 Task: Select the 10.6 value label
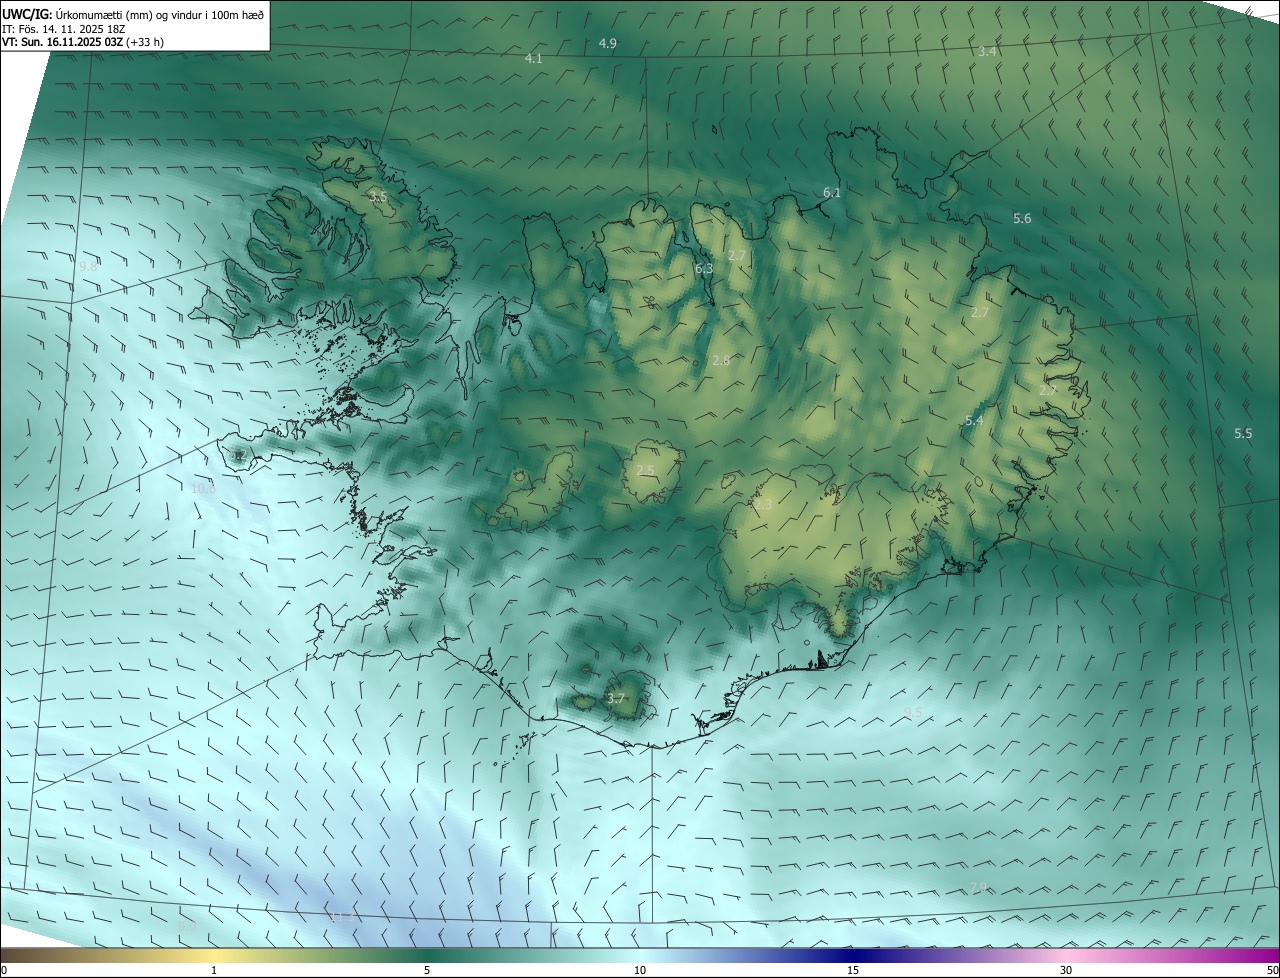pyautogui.click(x=203, y=489)
